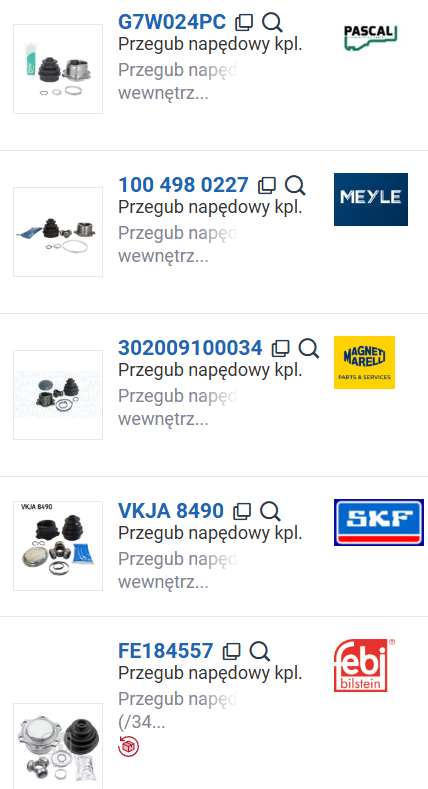Screen dimensions: 428x789
Task: Click magnifier icon beside 302009100034
Action: [x=308, y=348]
